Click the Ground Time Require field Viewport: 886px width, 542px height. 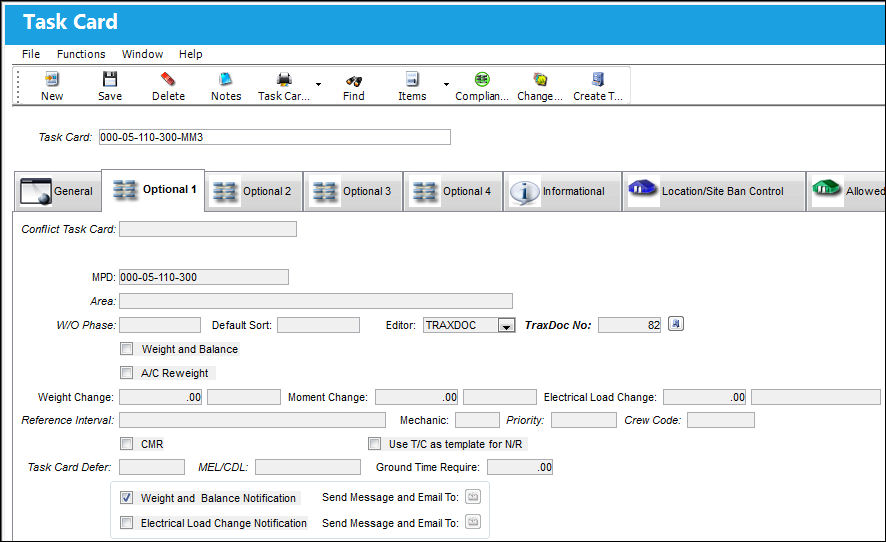520,467
